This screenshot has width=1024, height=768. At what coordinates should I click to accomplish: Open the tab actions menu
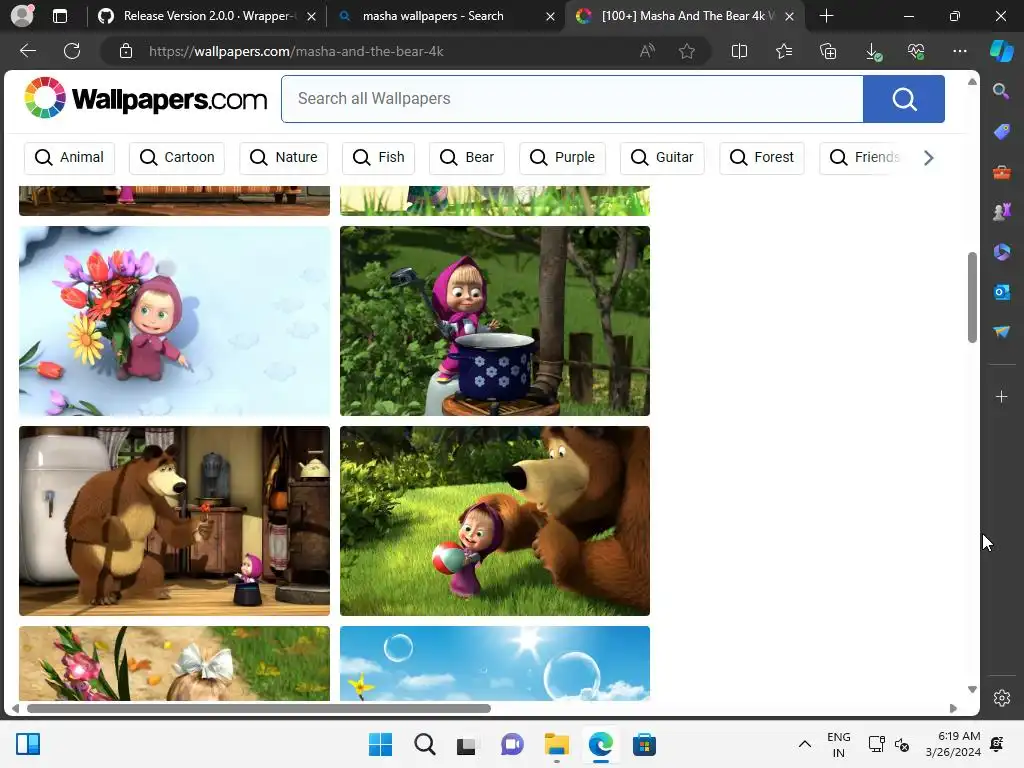[60, 16]
